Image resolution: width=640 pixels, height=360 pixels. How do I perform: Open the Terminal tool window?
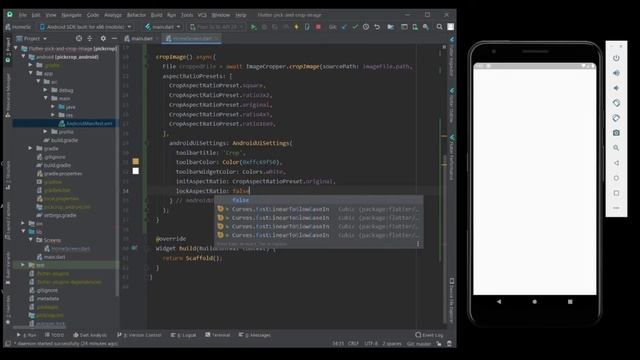pos(218,335)
